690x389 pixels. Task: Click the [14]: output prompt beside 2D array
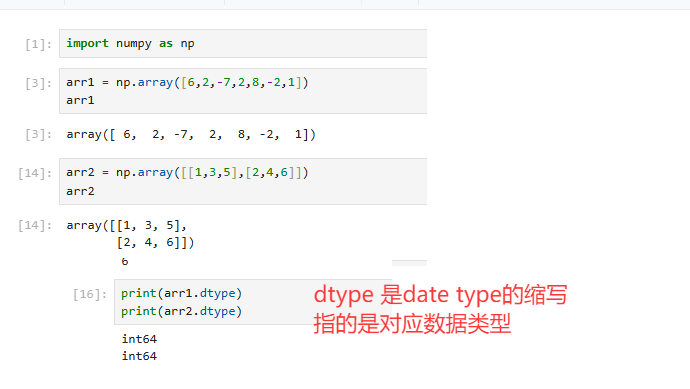(x=35, y=225)
